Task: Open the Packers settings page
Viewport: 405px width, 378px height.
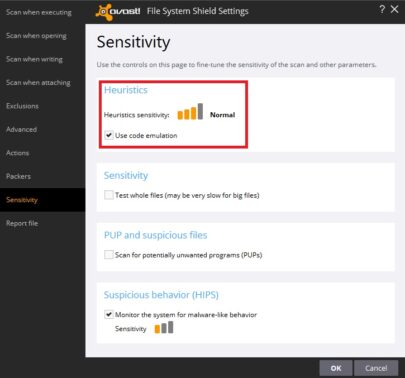Action: (x=18, y=176)
